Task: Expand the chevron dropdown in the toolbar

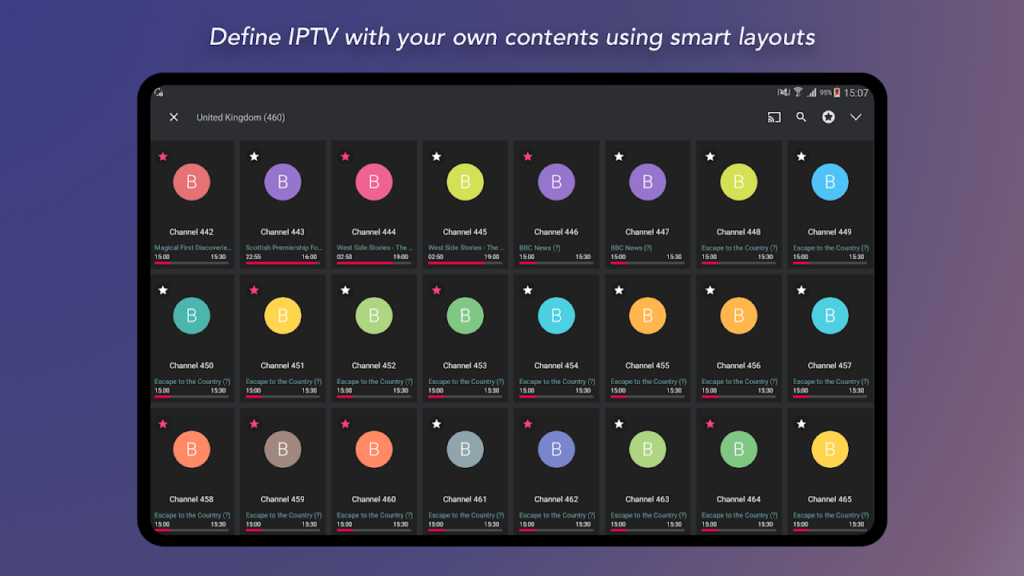Action: tap(856, 117)
